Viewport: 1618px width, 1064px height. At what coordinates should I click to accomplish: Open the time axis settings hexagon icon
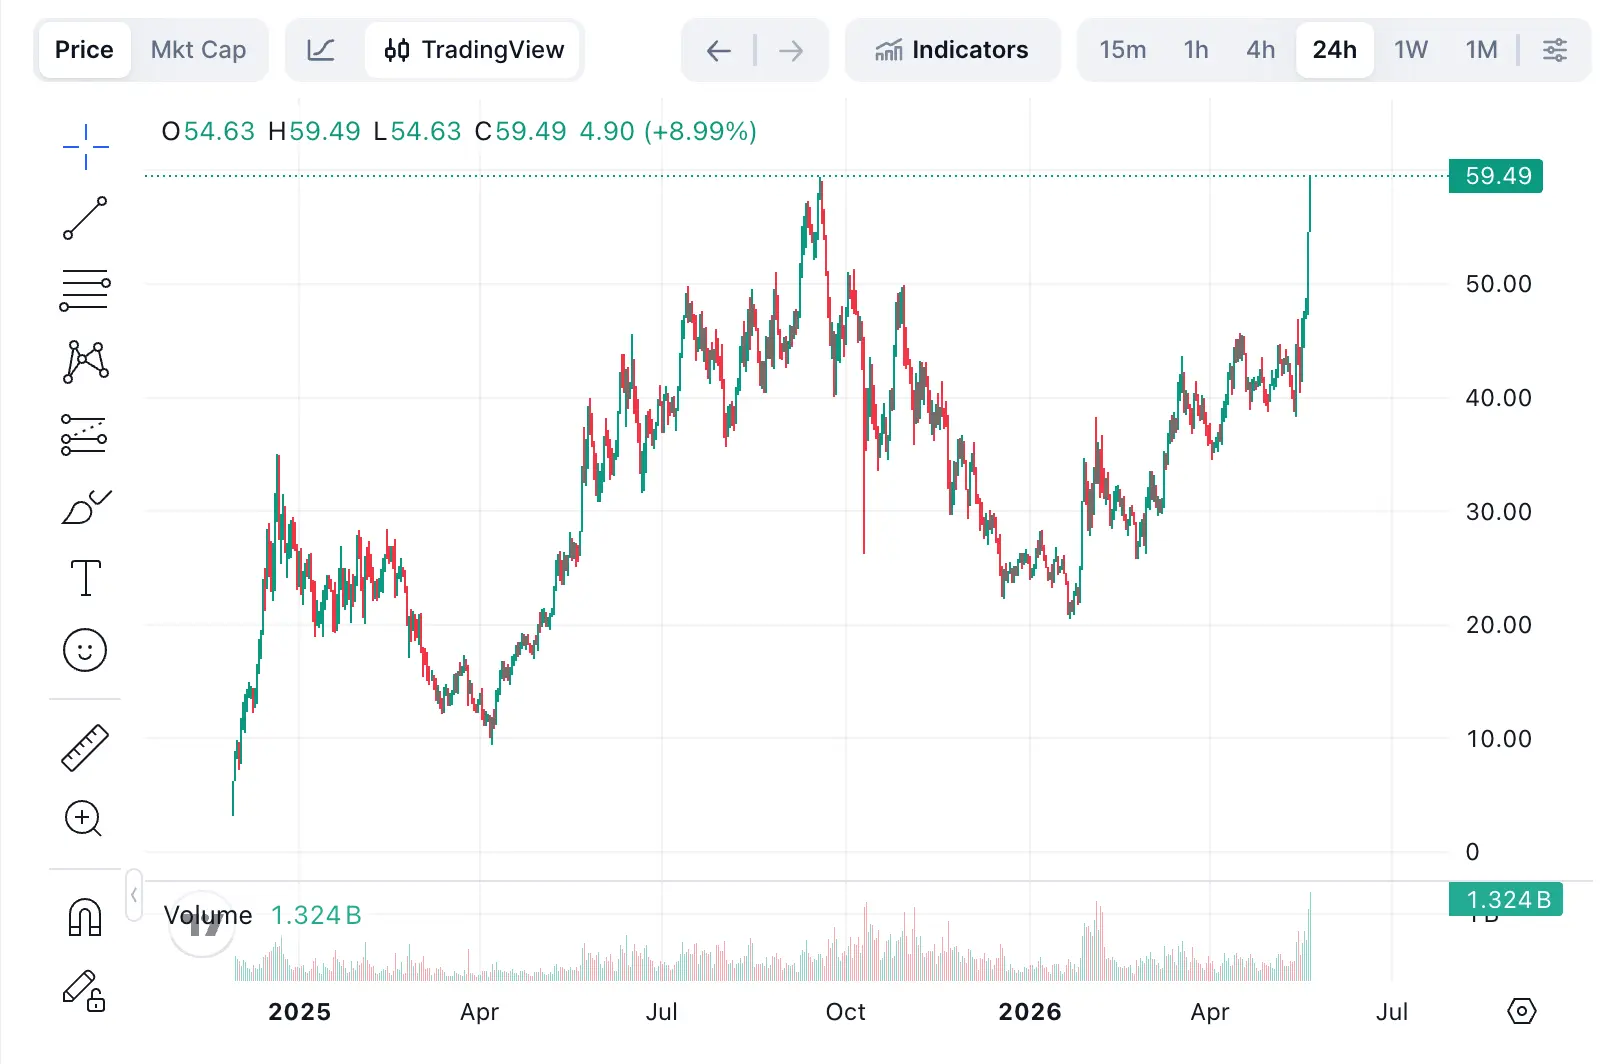click(1521, 1011)
